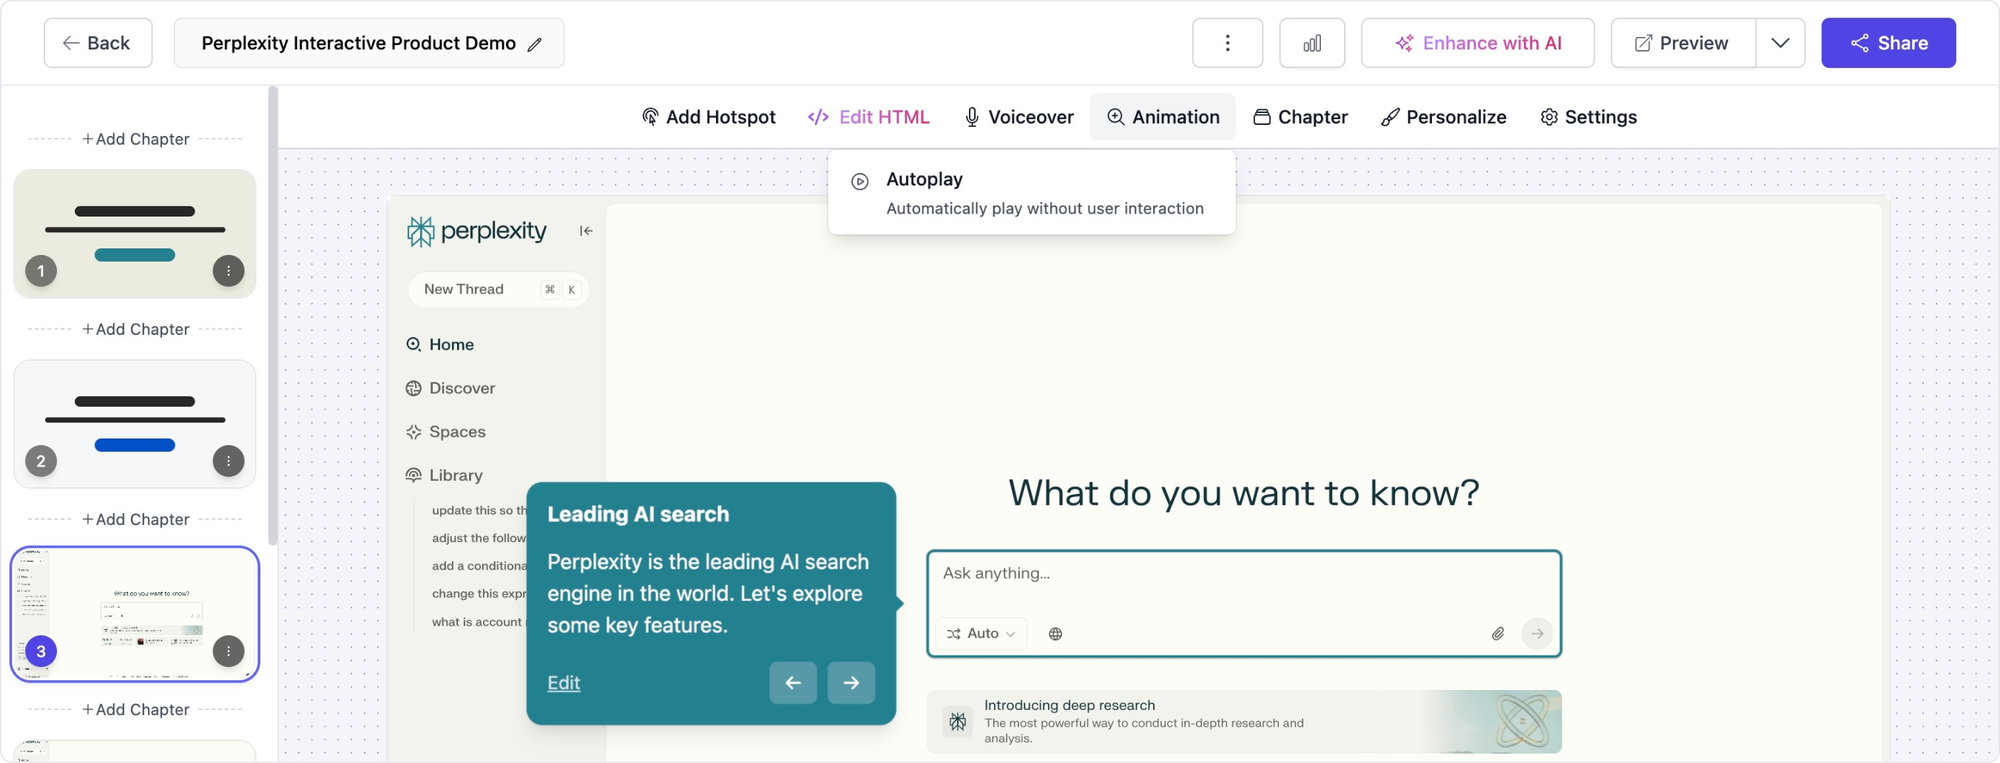Click the 'What do you want to know?' heading
2000x763 pixels.
1243,492
